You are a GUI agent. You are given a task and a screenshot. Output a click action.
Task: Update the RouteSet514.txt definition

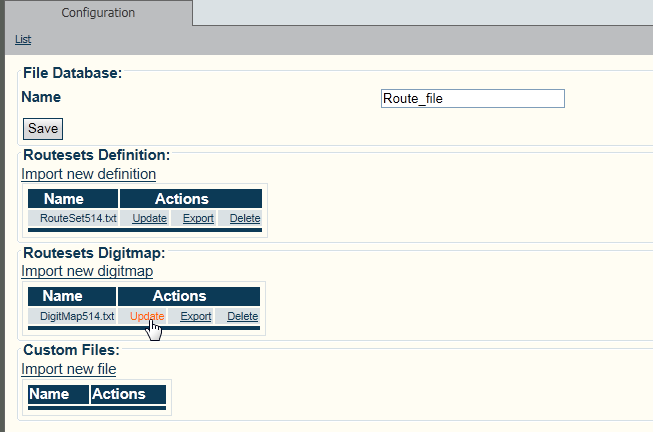(x=149, y=219)
